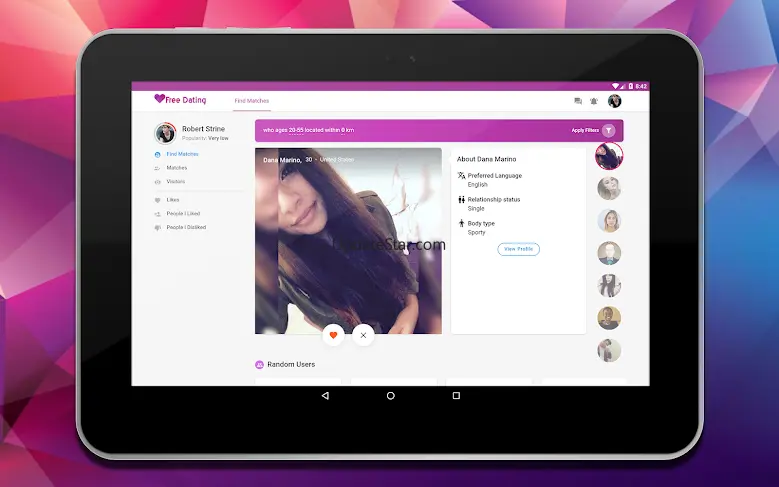Click View Profile button
The width and height of the screenshot is (779, 487).
518,249
